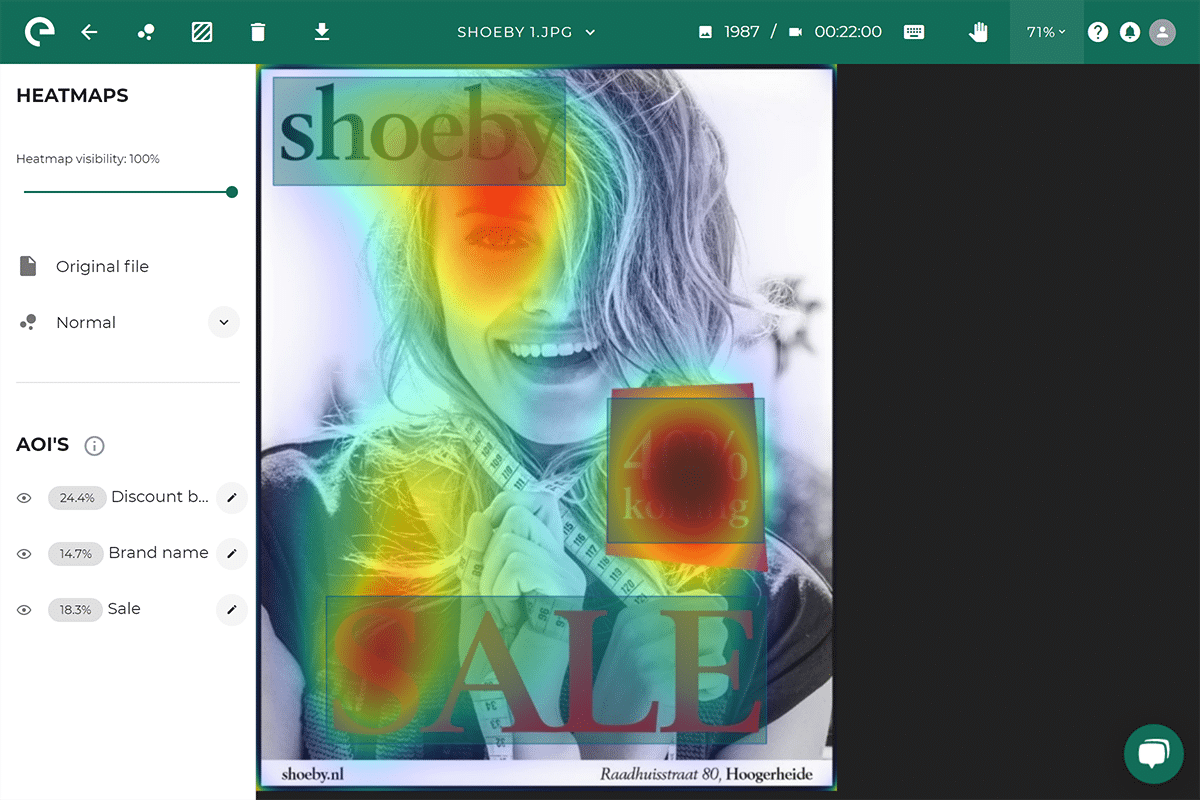Expand the Normal heatmap type chevron
This screenshot has height=800, width=1200.
pyautogui.click(x=224, y=322)
